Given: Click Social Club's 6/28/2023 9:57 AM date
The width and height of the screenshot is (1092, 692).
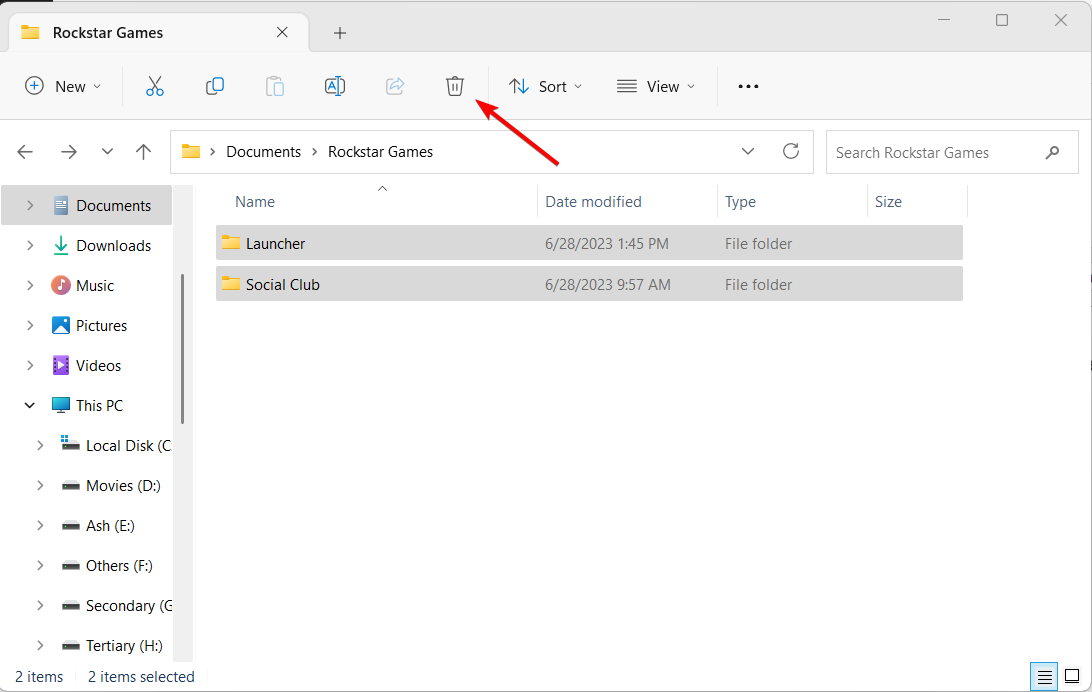Looking at the screenshot, I should [x=608, y=285].
